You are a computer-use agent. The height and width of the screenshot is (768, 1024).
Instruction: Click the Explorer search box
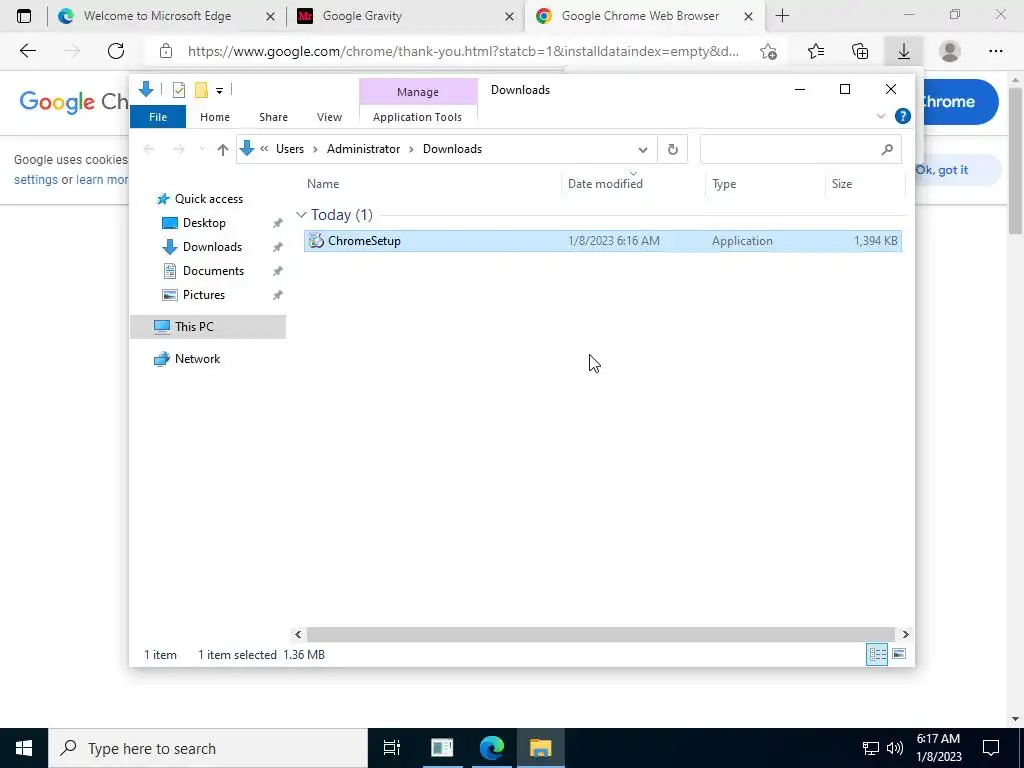point(801,150)
